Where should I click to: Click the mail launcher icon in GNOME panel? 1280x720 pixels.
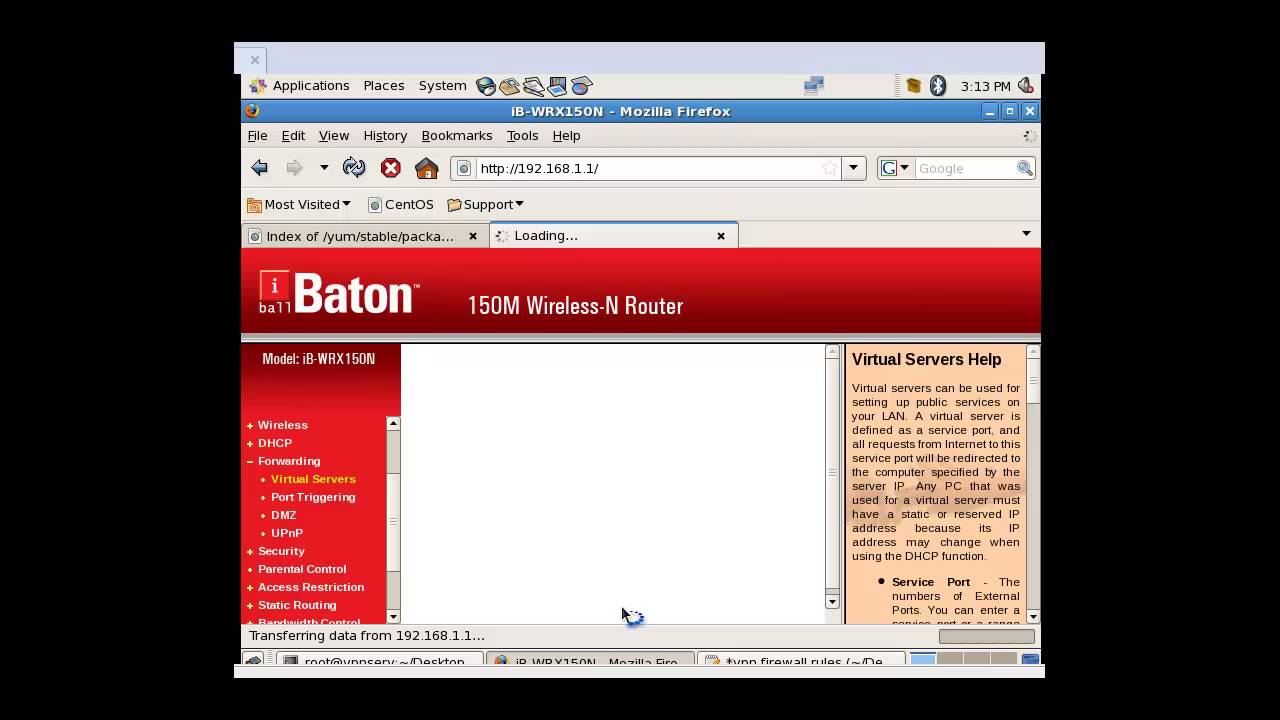coord(510,86)
